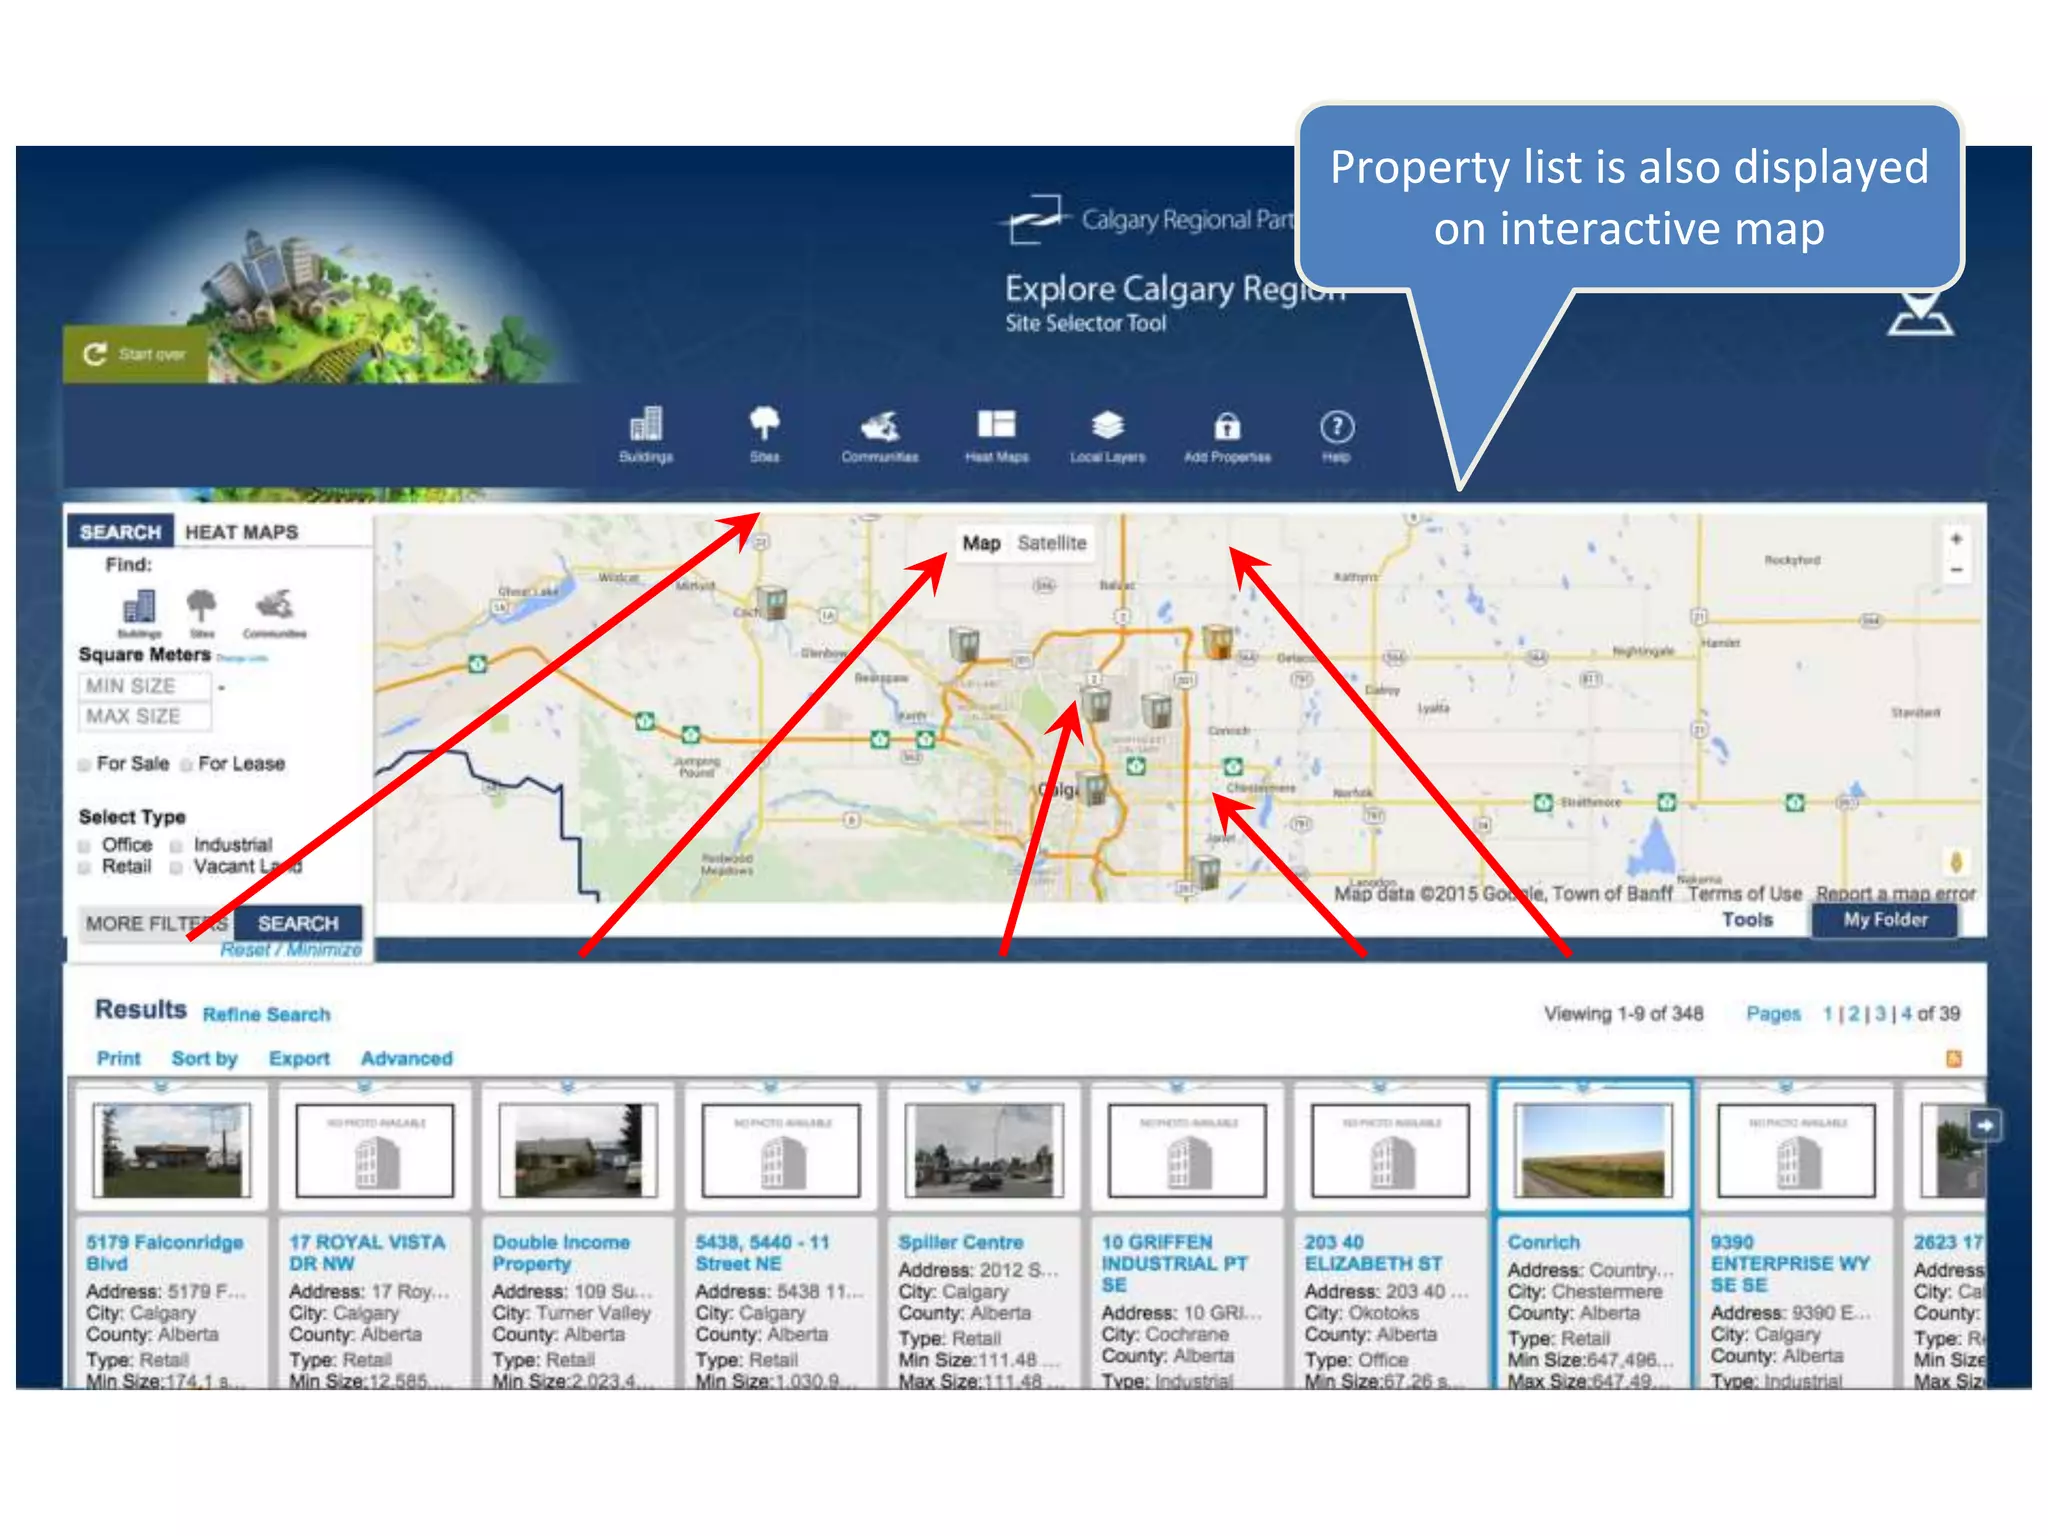Click the orange highlighted building marker
This screenshot has height=1536, width=2048.
coord(1217,641)
